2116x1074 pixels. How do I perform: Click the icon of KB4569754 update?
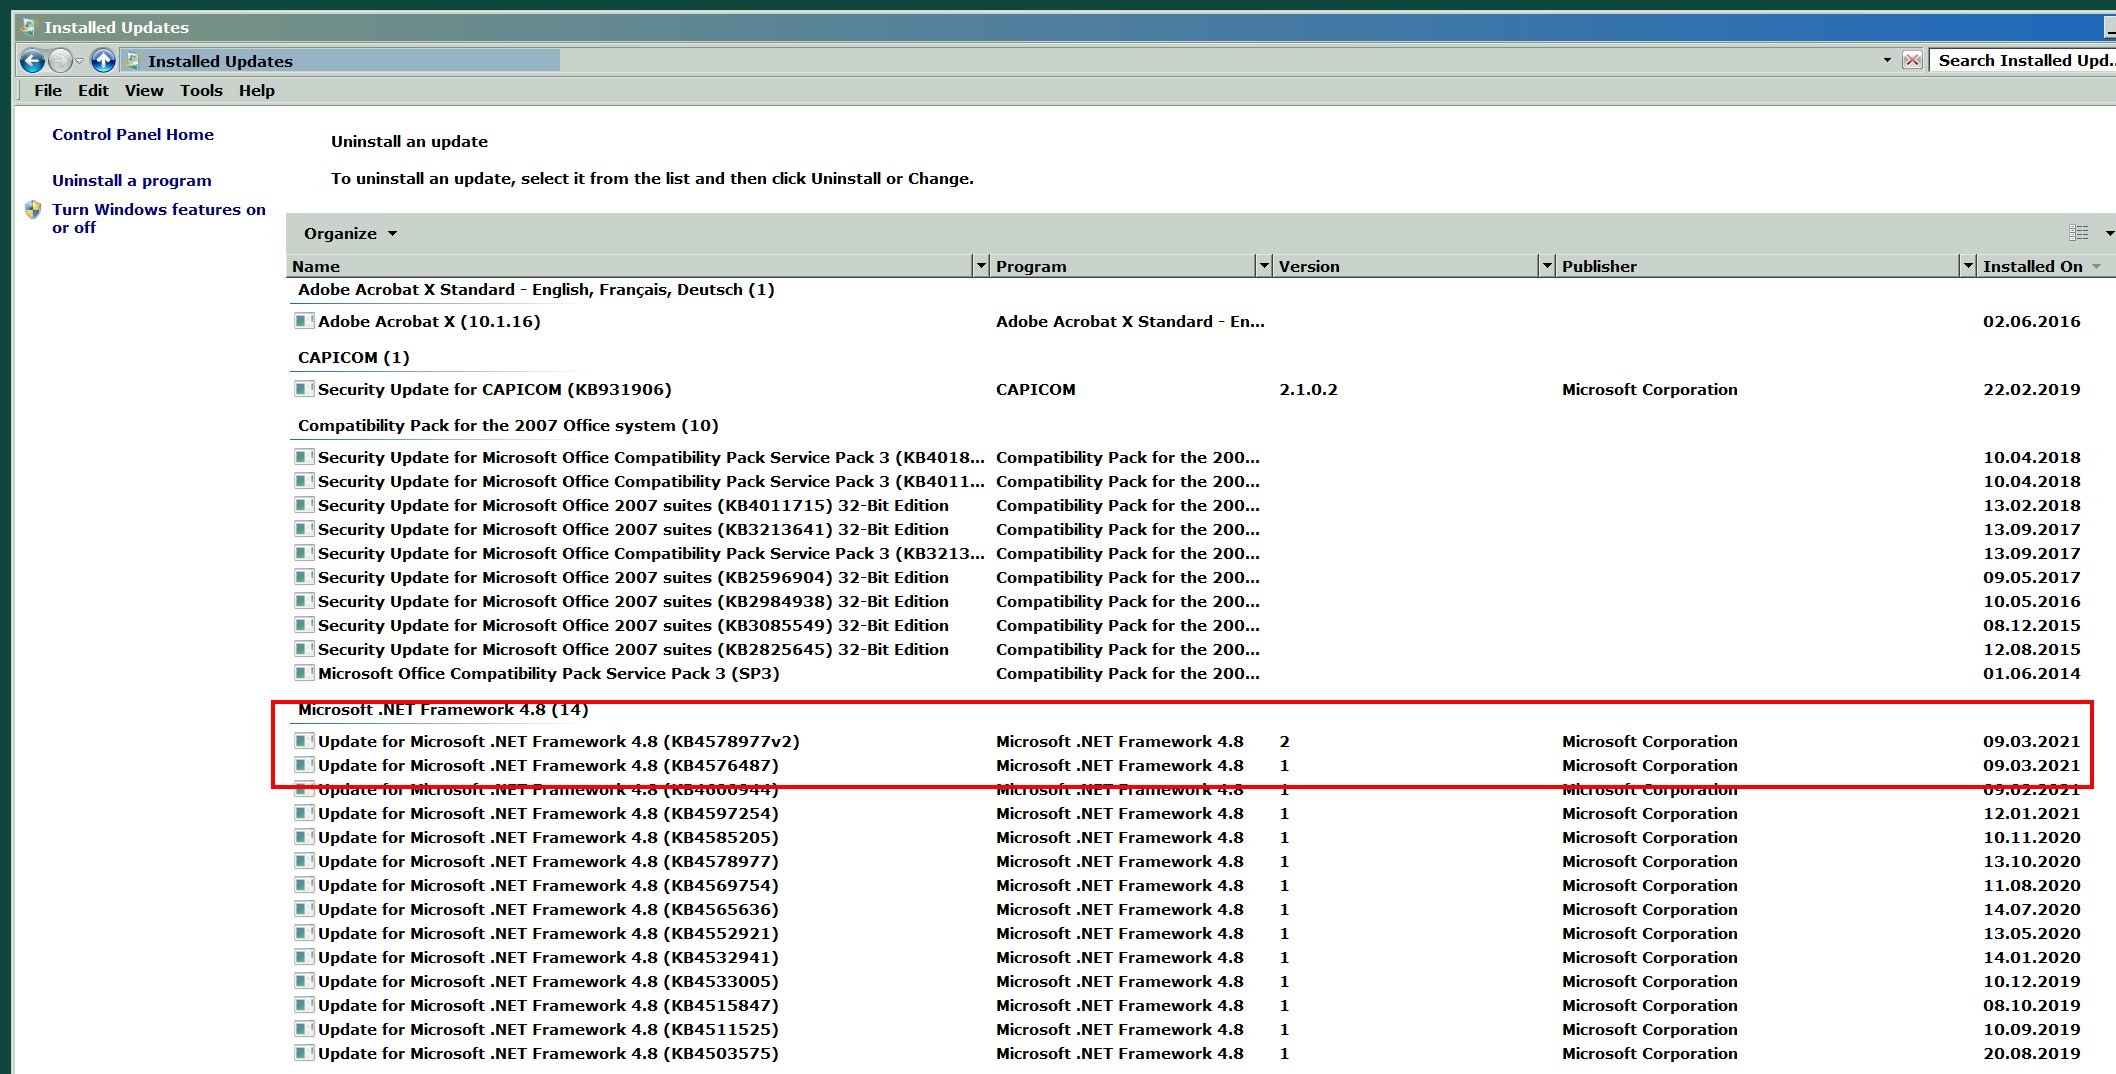(304, 885)
